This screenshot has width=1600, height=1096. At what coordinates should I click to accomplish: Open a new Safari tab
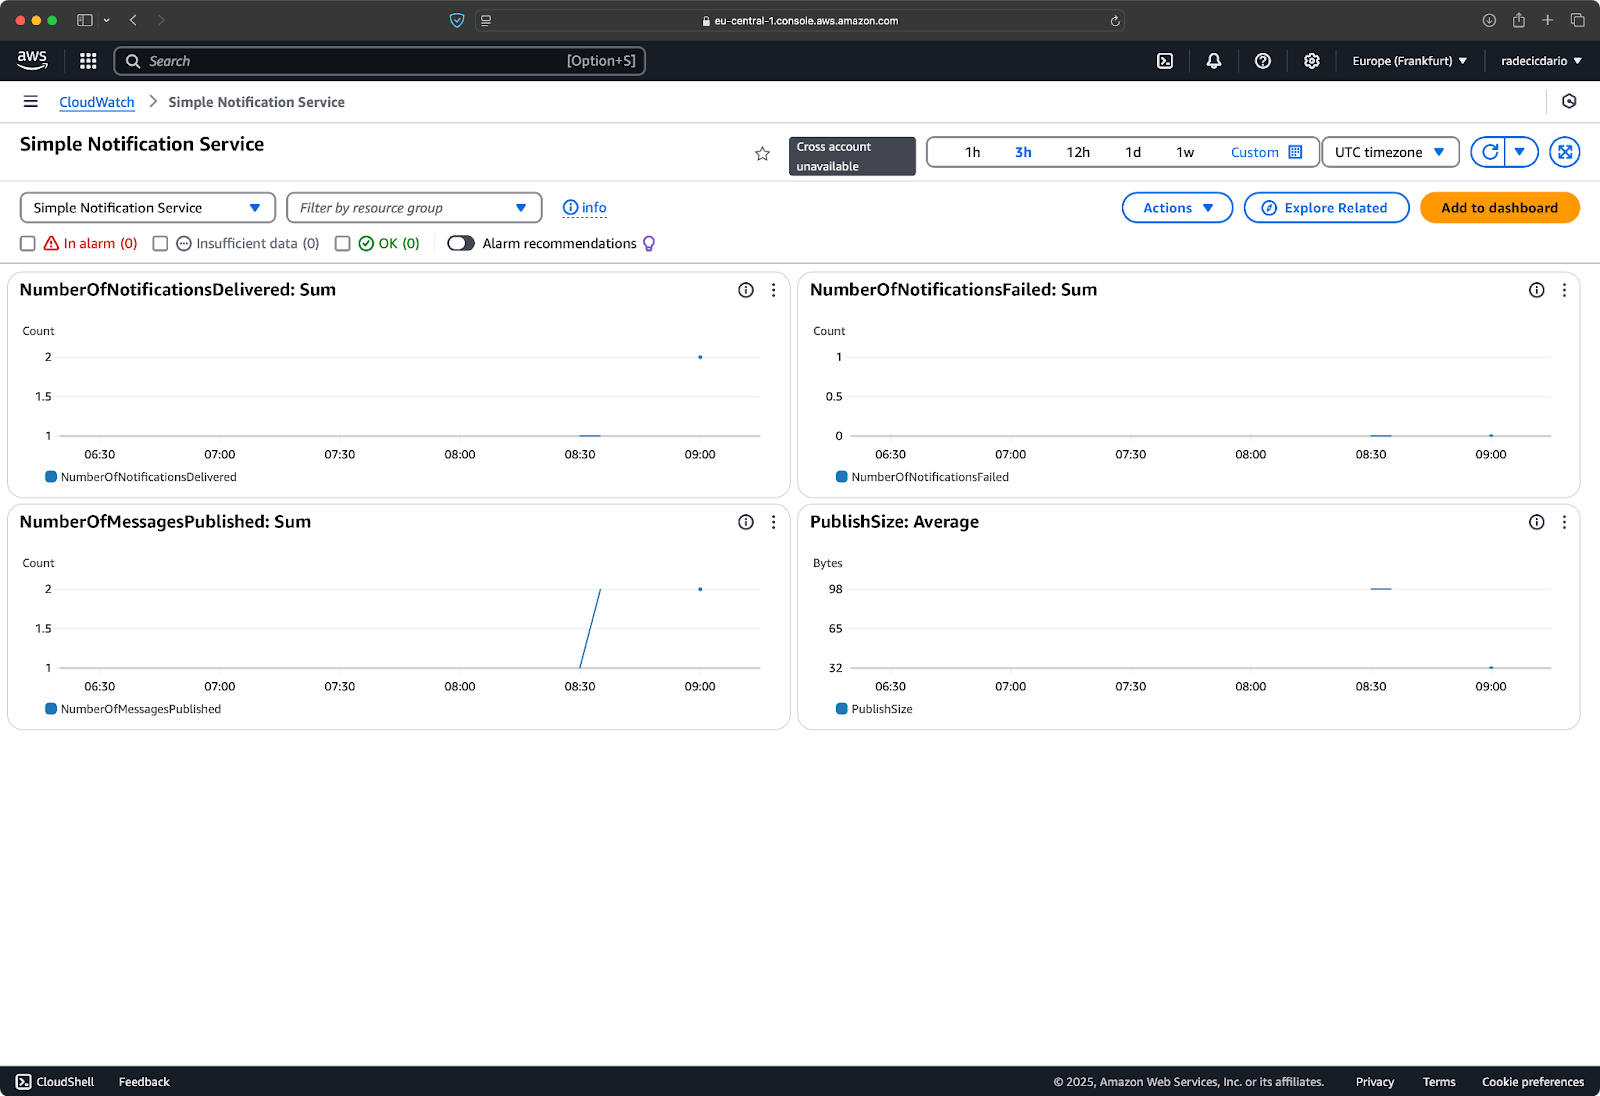1547,20
